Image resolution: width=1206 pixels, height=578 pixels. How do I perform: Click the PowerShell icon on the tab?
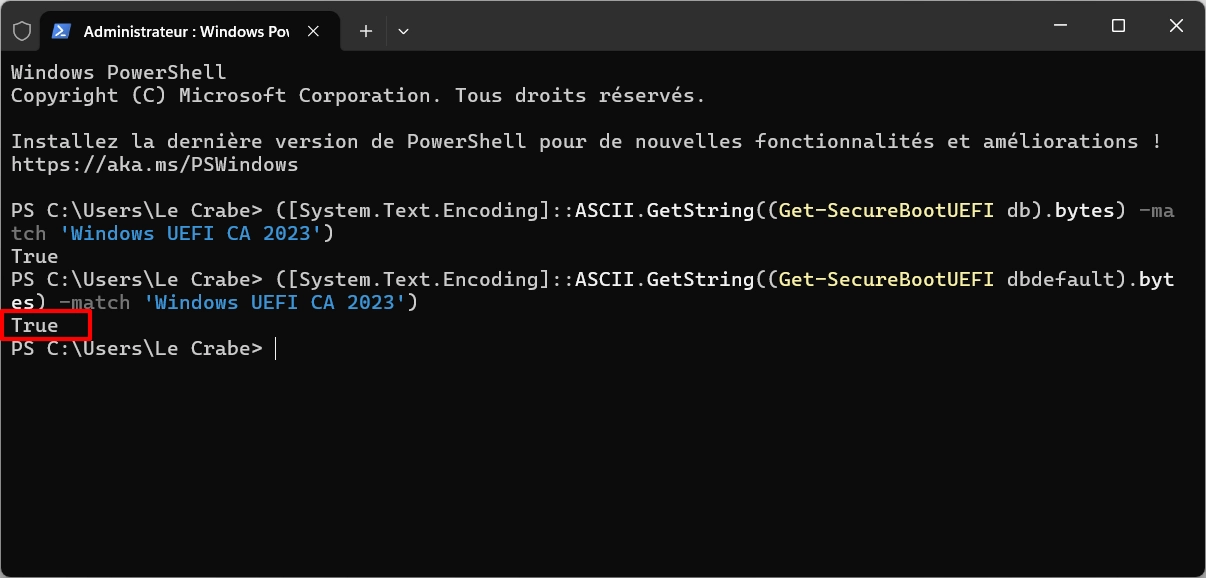pos(61,31)
